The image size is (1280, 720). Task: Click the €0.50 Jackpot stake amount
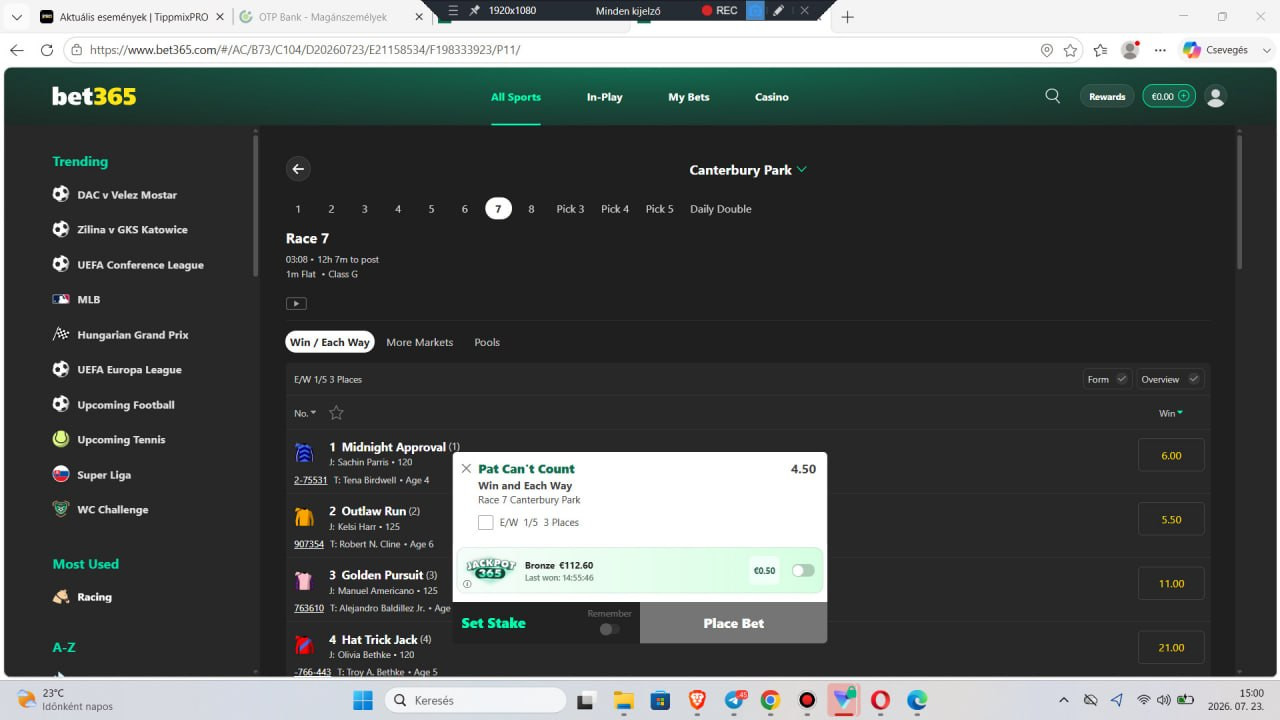point(764,570)
